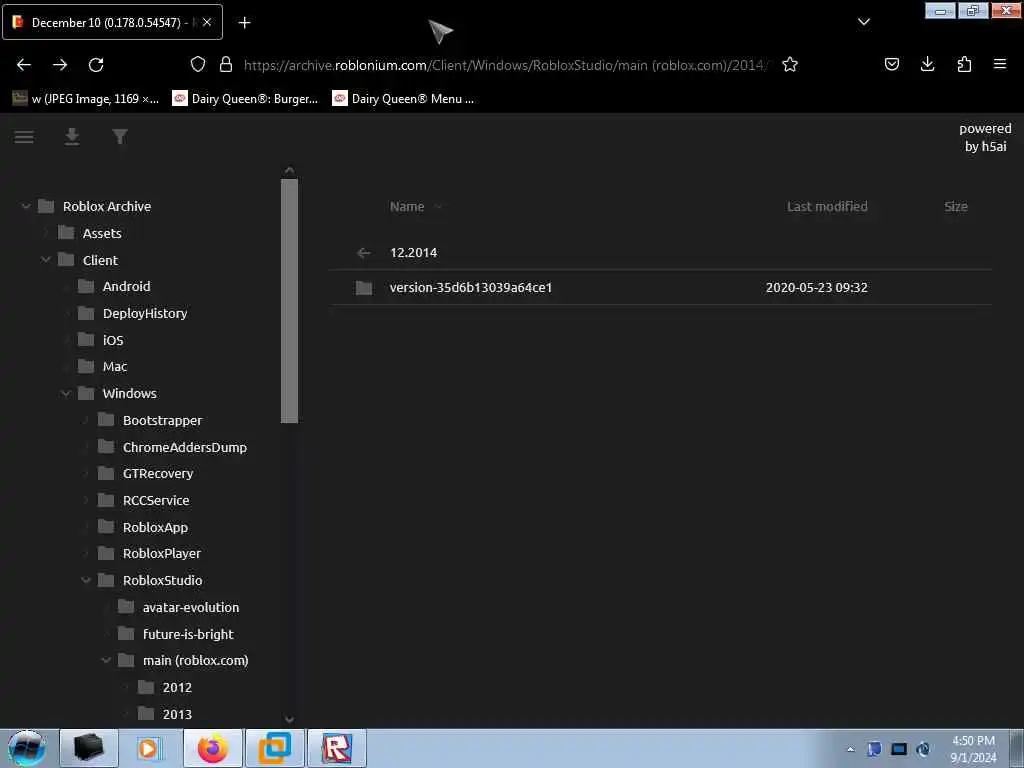1024x768 pixels.
Task: Toggle the h5ai sidebar menu icon
Action: click(x=24, y=137)
